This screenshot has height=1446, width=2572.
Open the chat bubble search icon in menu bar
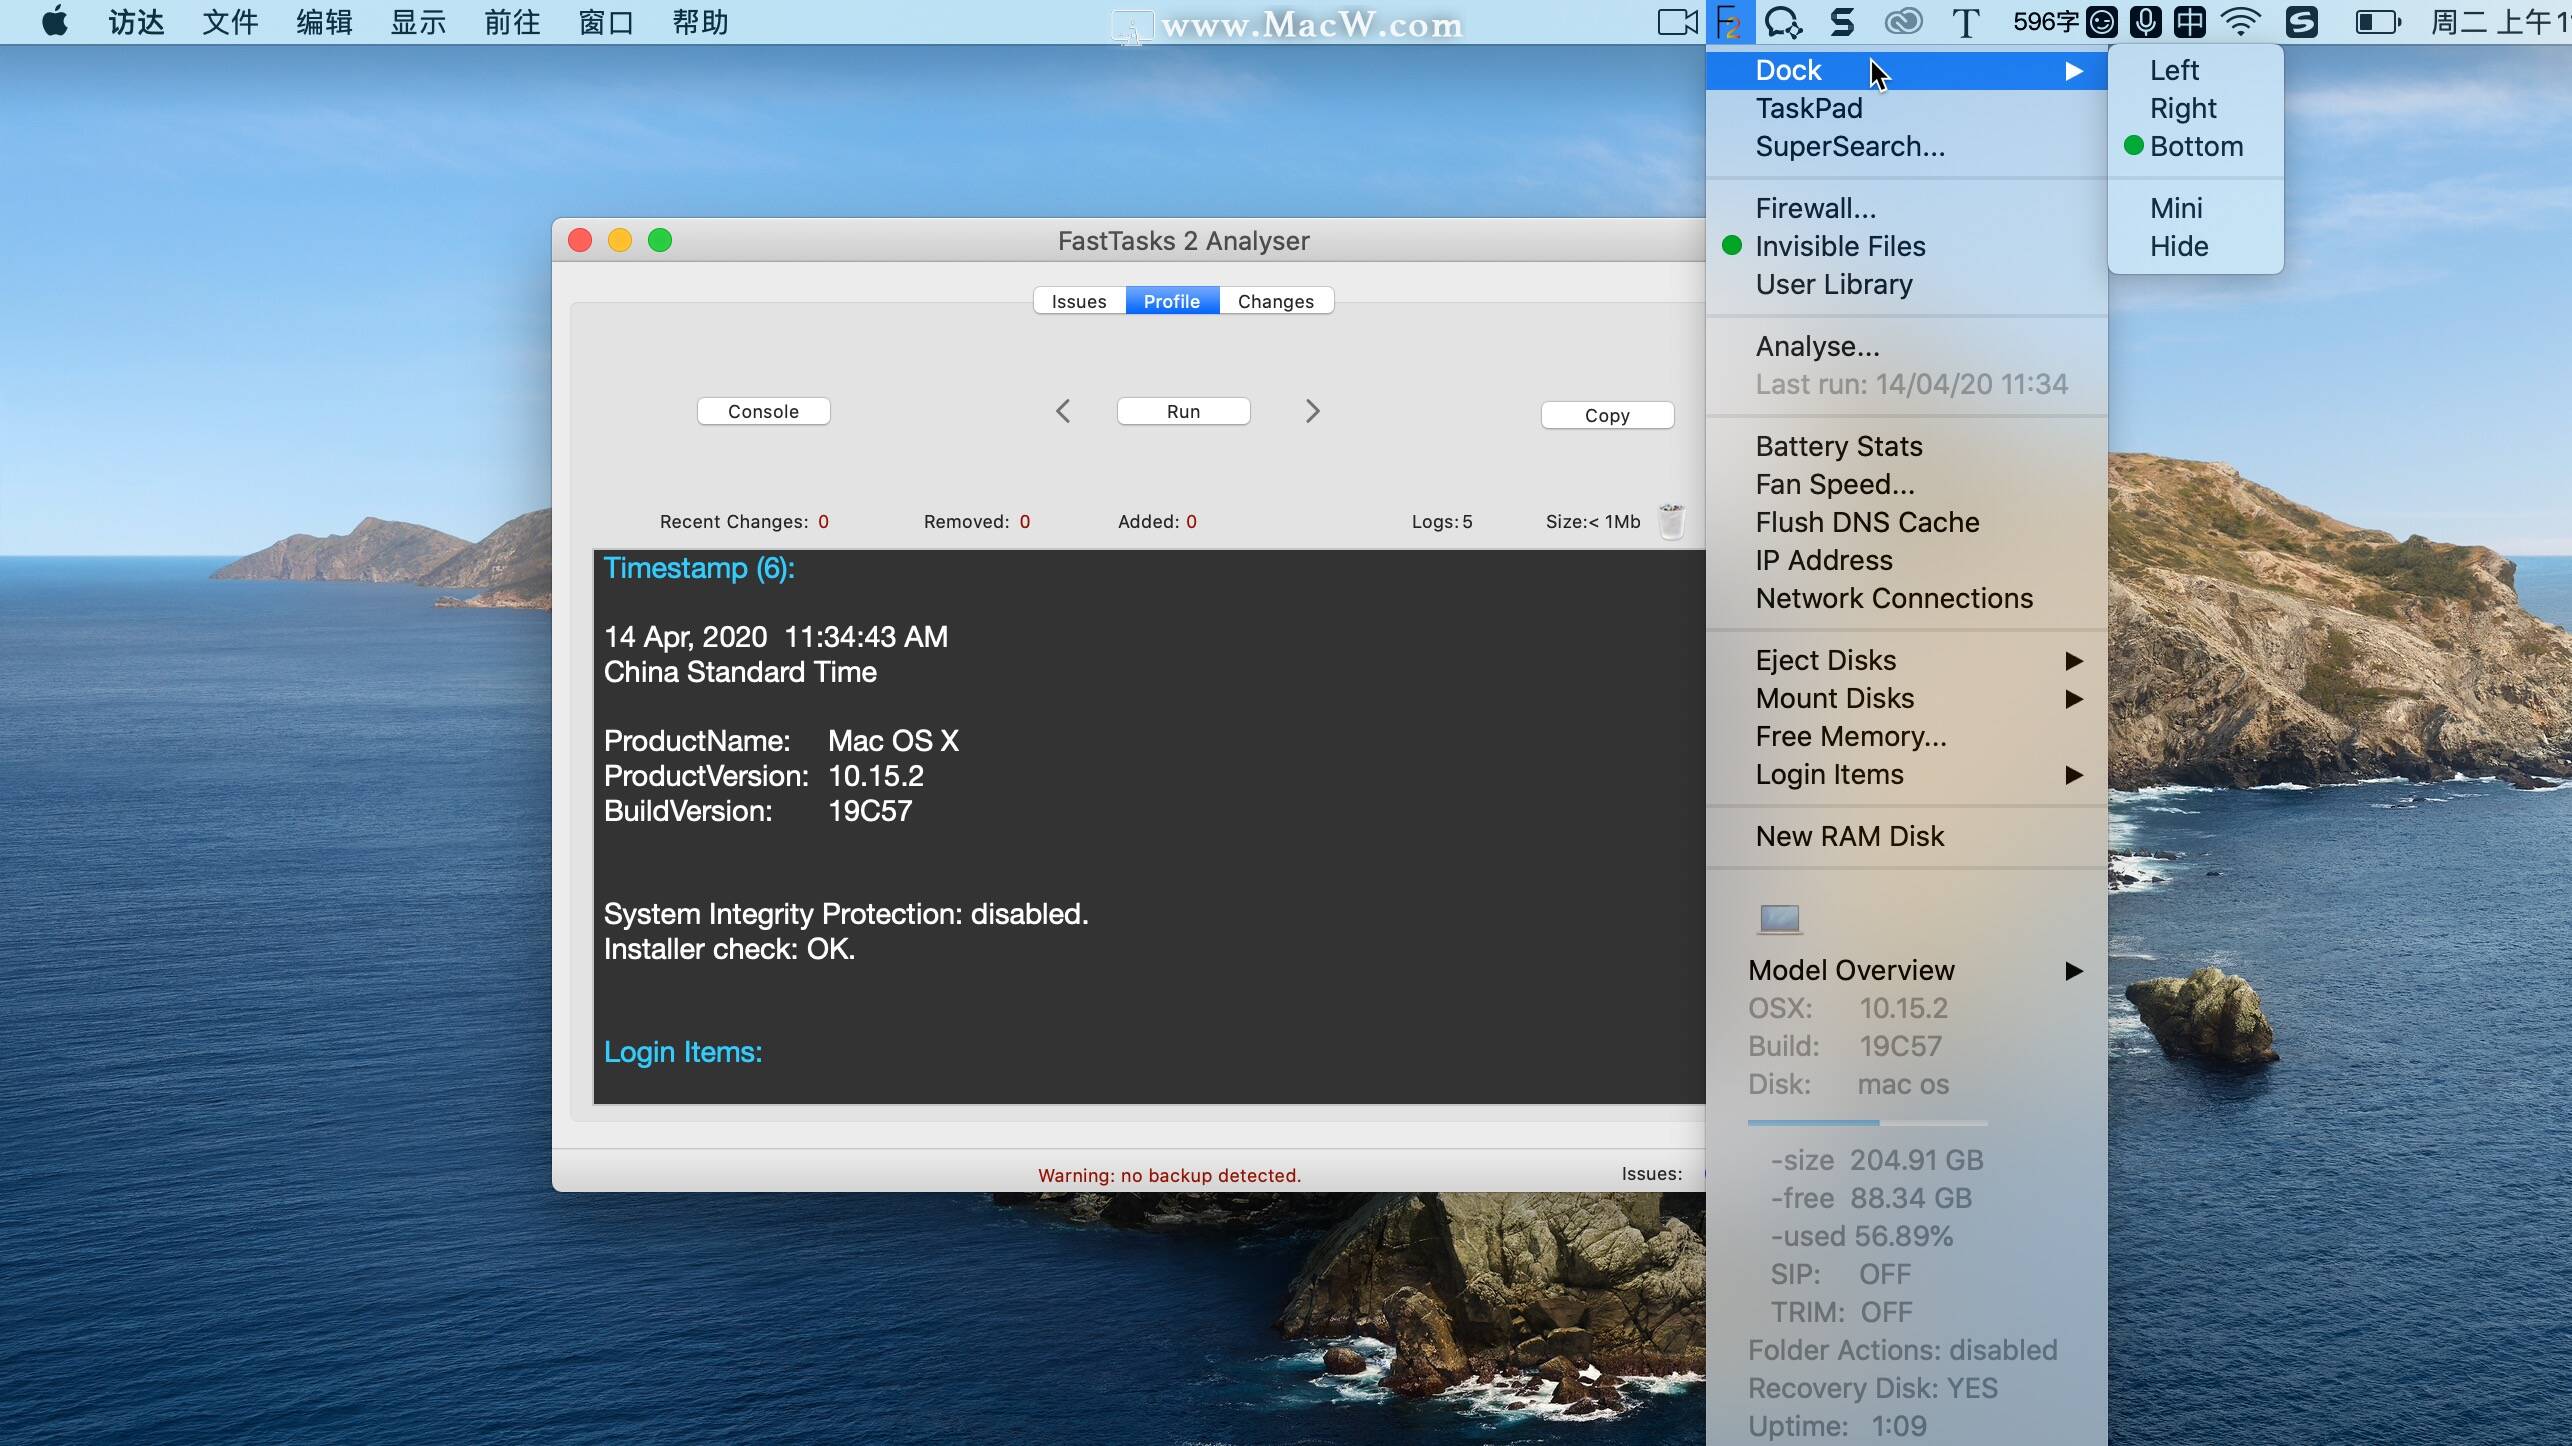click(1783, 22)
